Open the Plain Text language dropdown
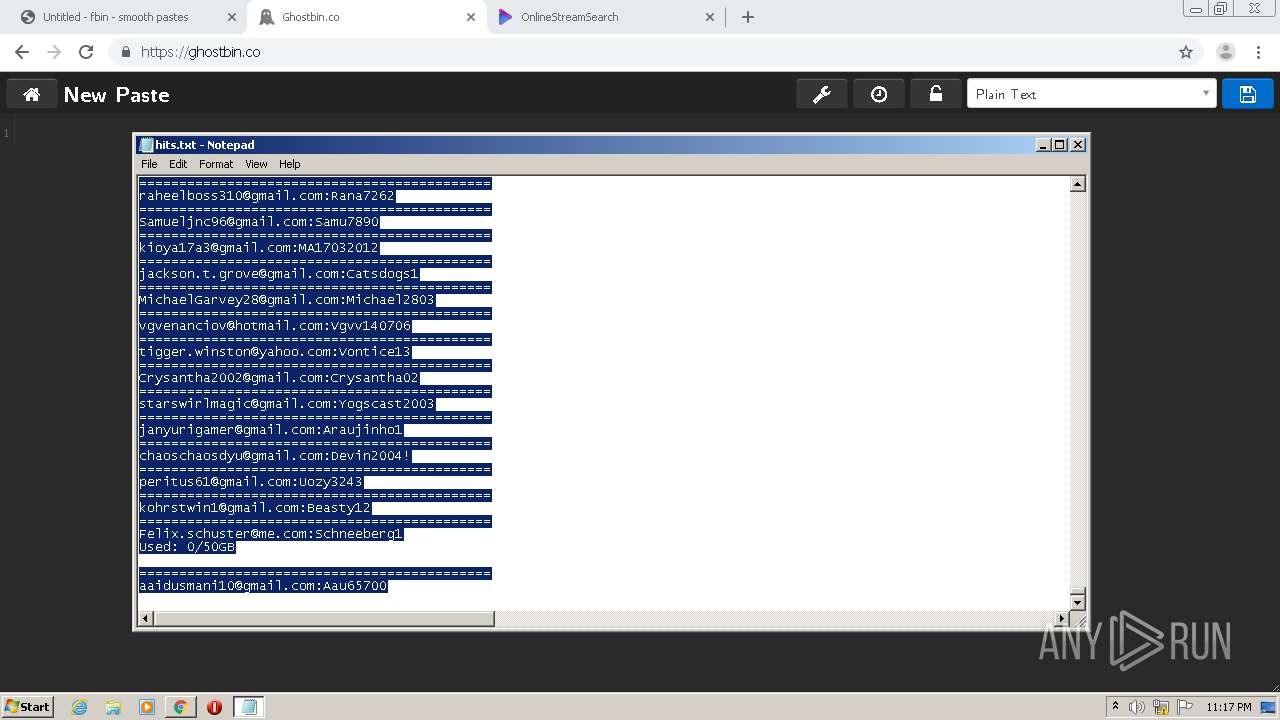Screen dimensions: 1280x720 (1091, 94)
